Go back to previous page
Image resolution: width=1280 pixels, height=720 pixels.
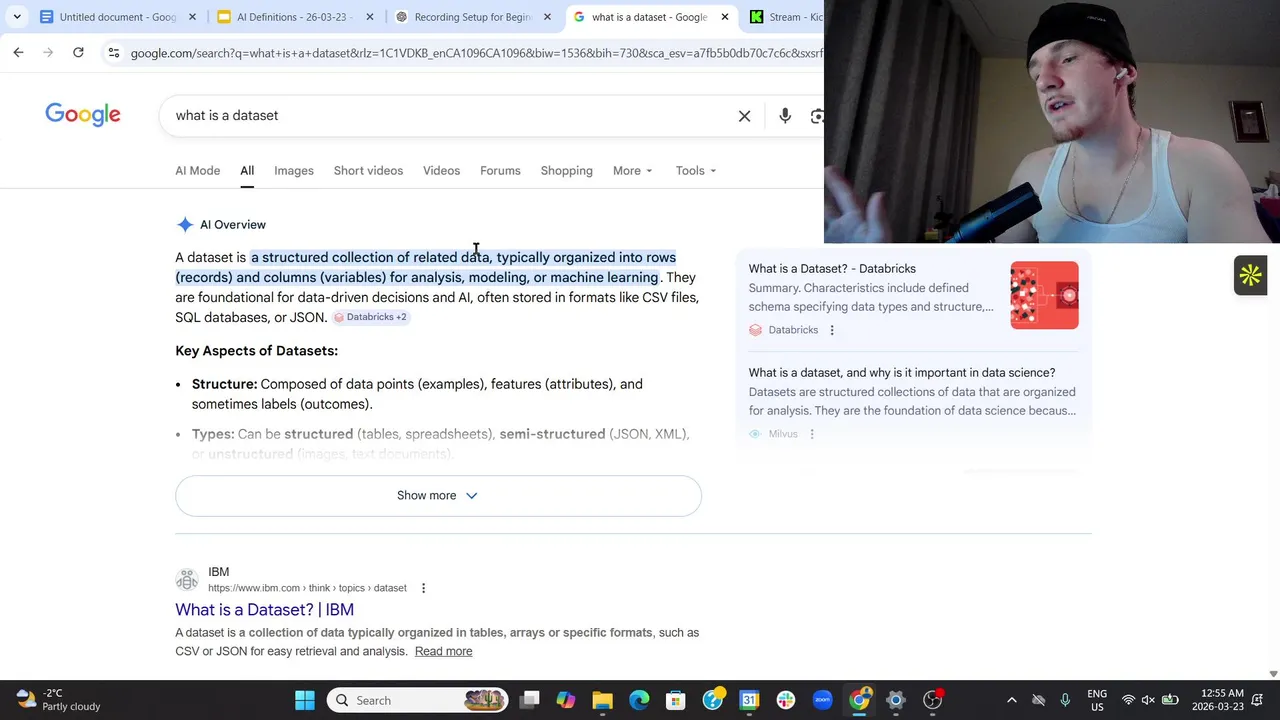coord(18,52)
